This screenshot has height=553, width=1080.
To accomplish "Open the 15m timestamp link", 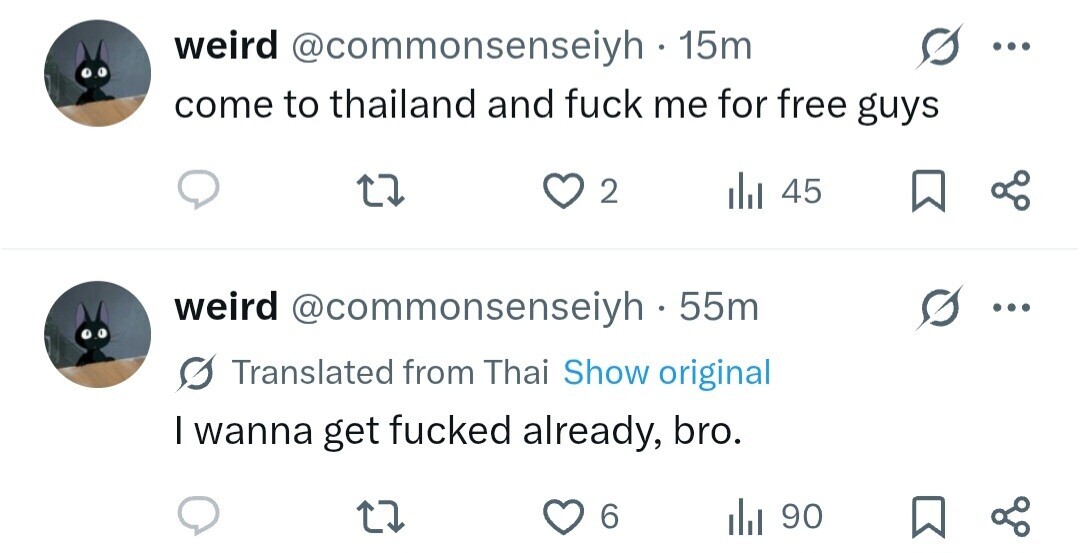I will [714, 47].
